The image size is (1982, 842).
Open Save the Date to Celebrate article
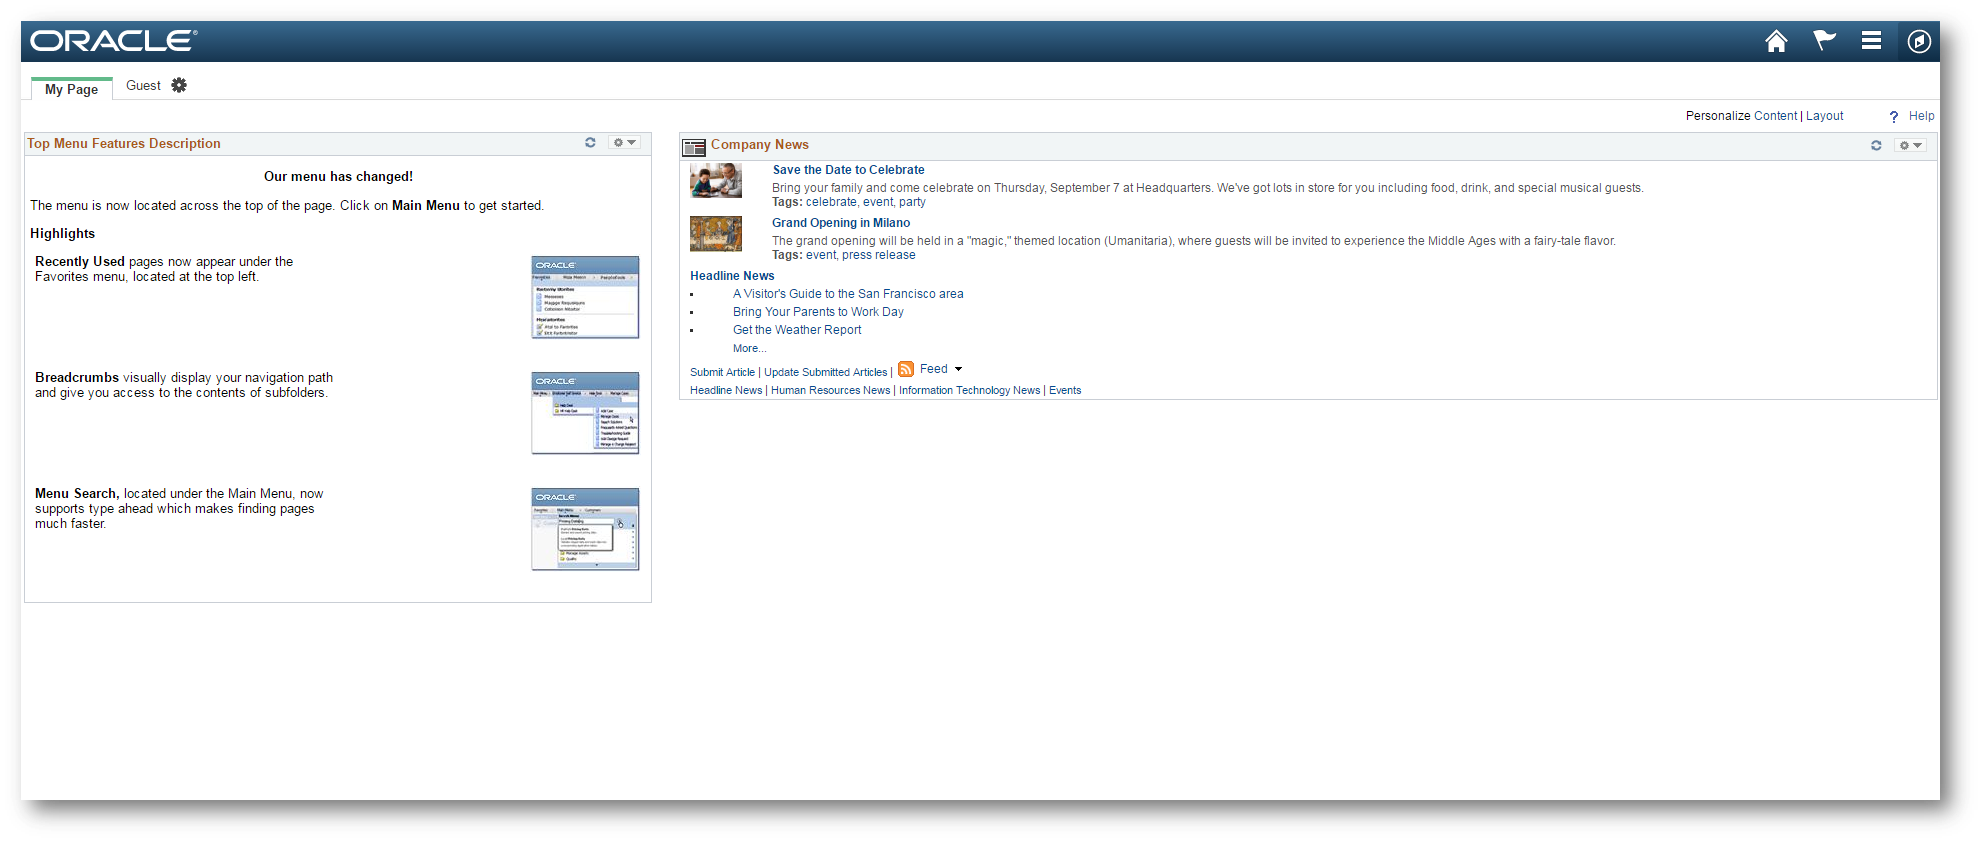(x=848, y=170)
